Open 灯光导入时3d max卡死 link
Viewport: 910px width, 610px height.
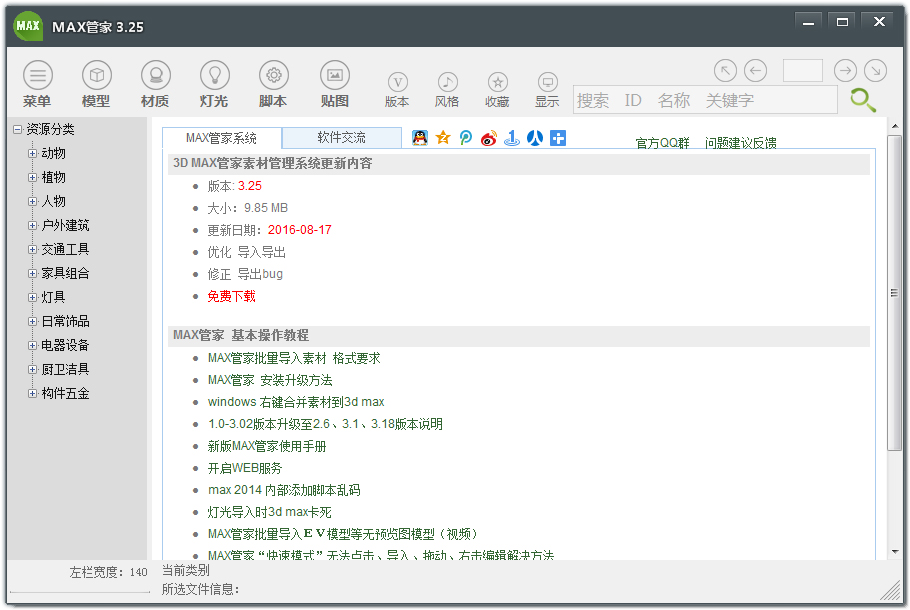point(270,512)
